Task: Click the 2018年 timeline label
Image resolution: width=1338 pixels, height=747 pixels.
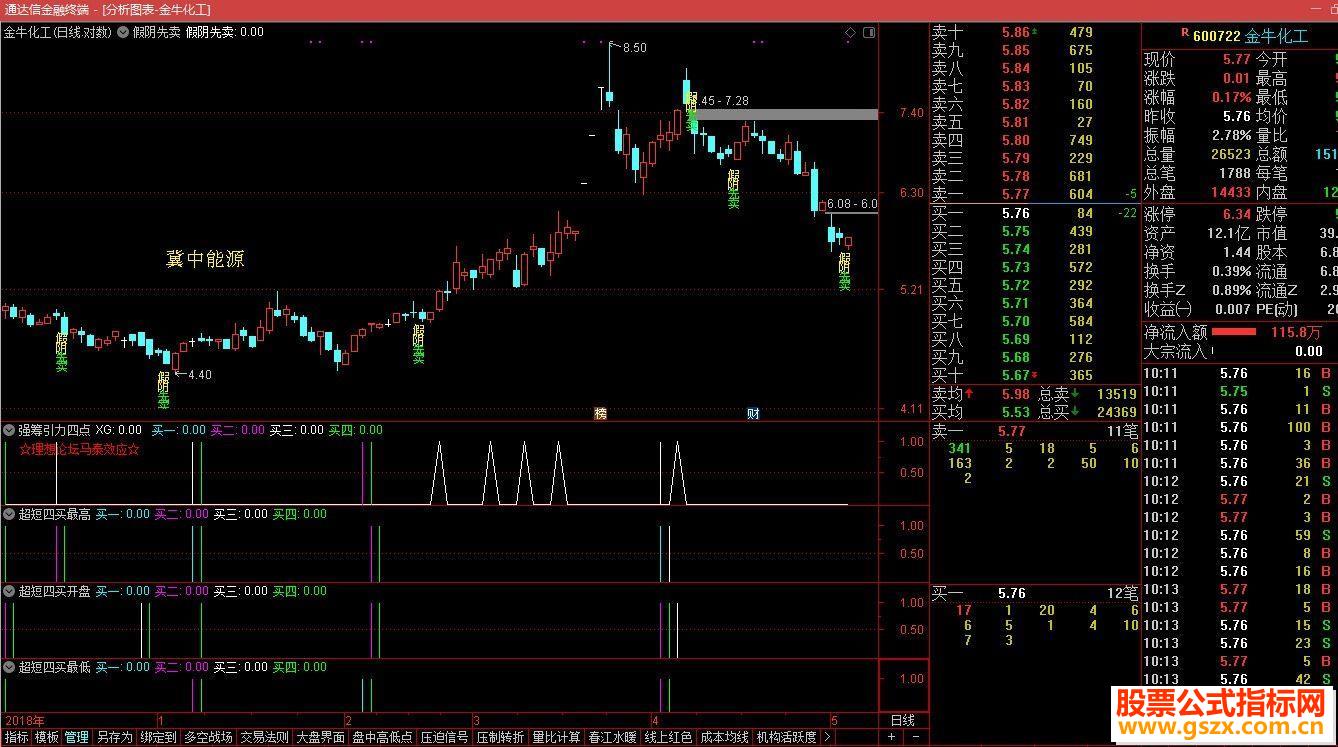Action: (25, 720)
